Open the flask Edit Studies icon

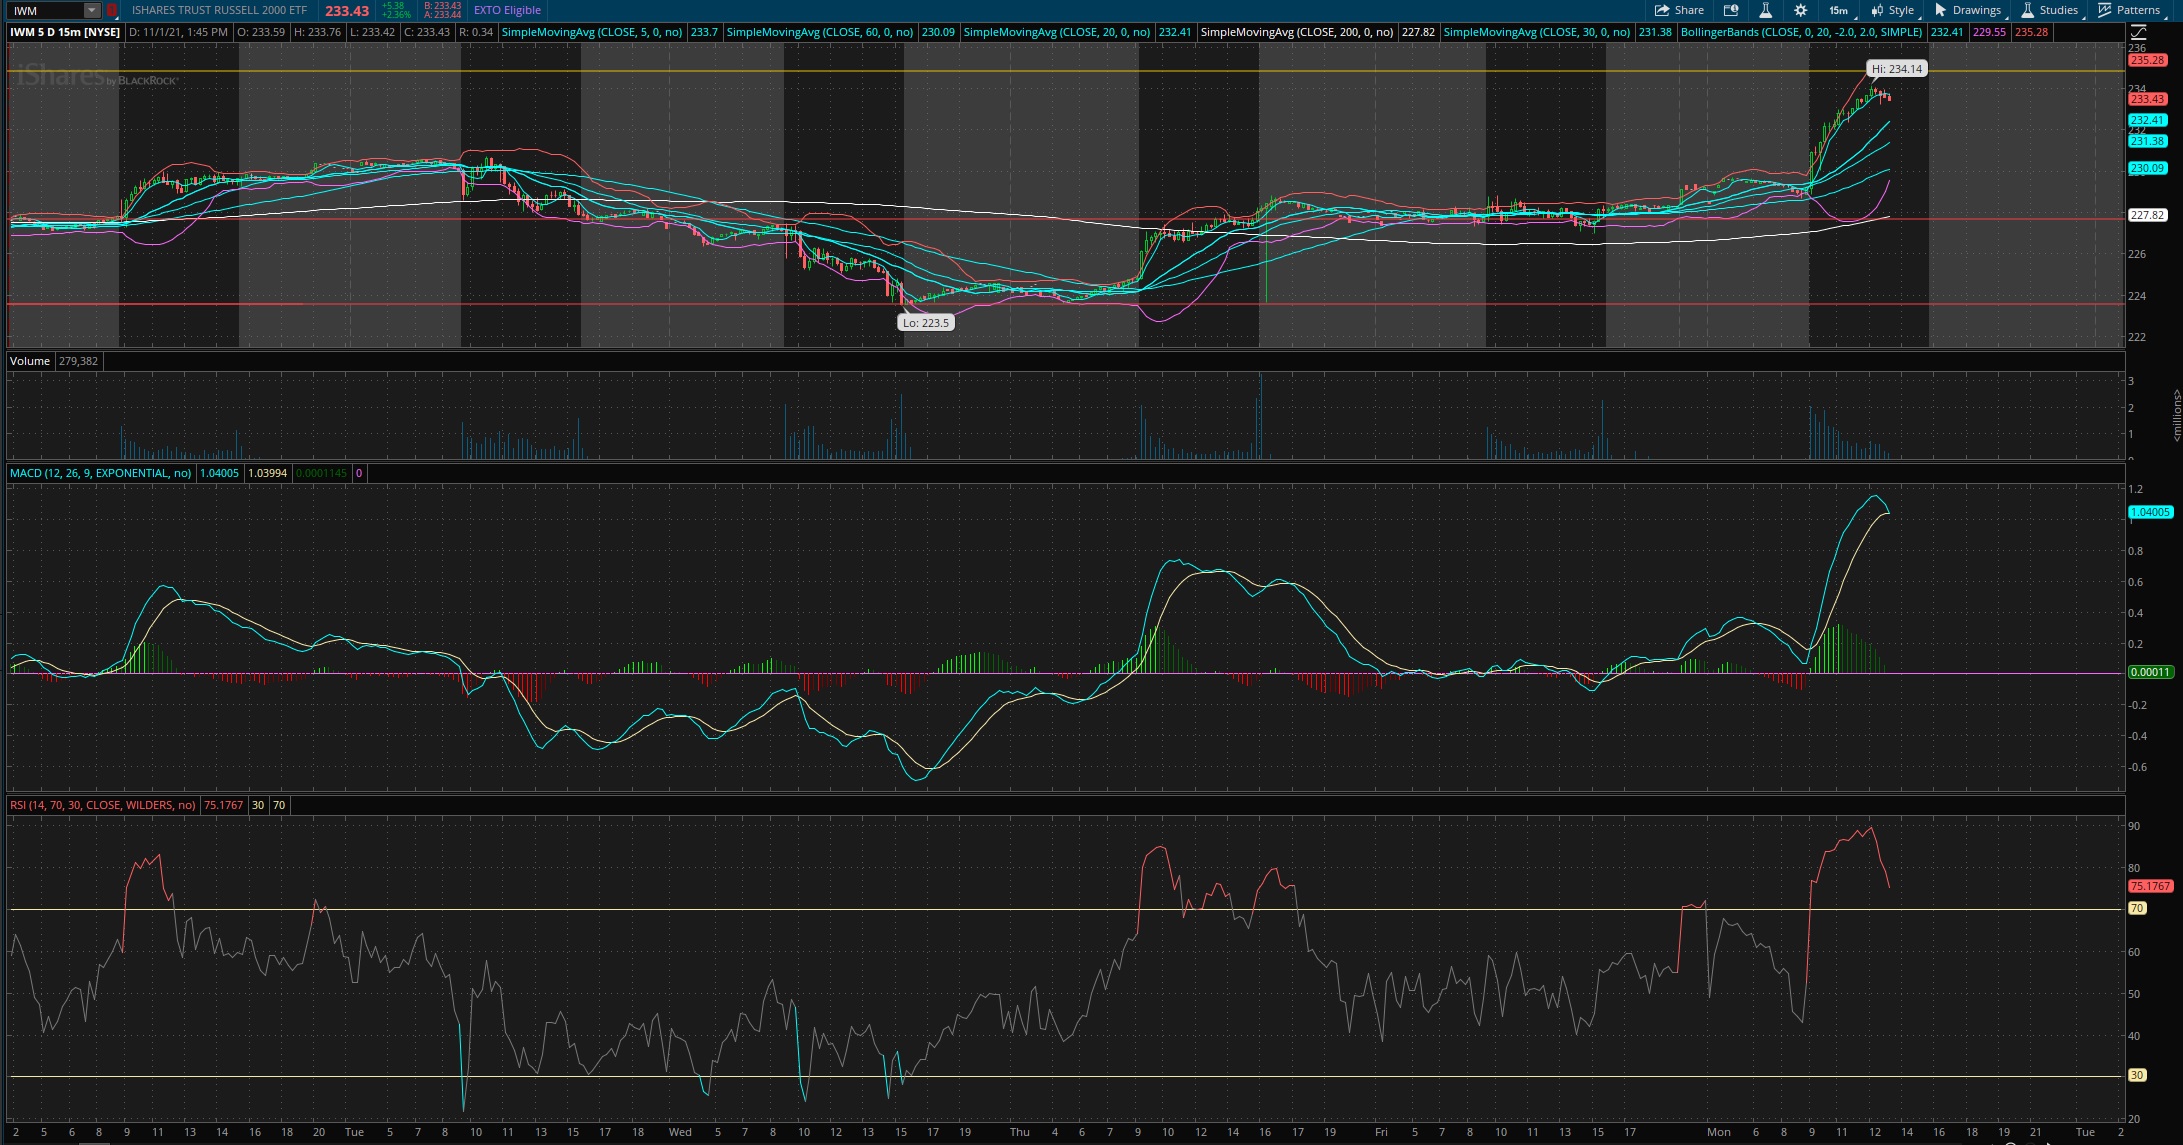pyautogui.click(x=1765, y=10)
